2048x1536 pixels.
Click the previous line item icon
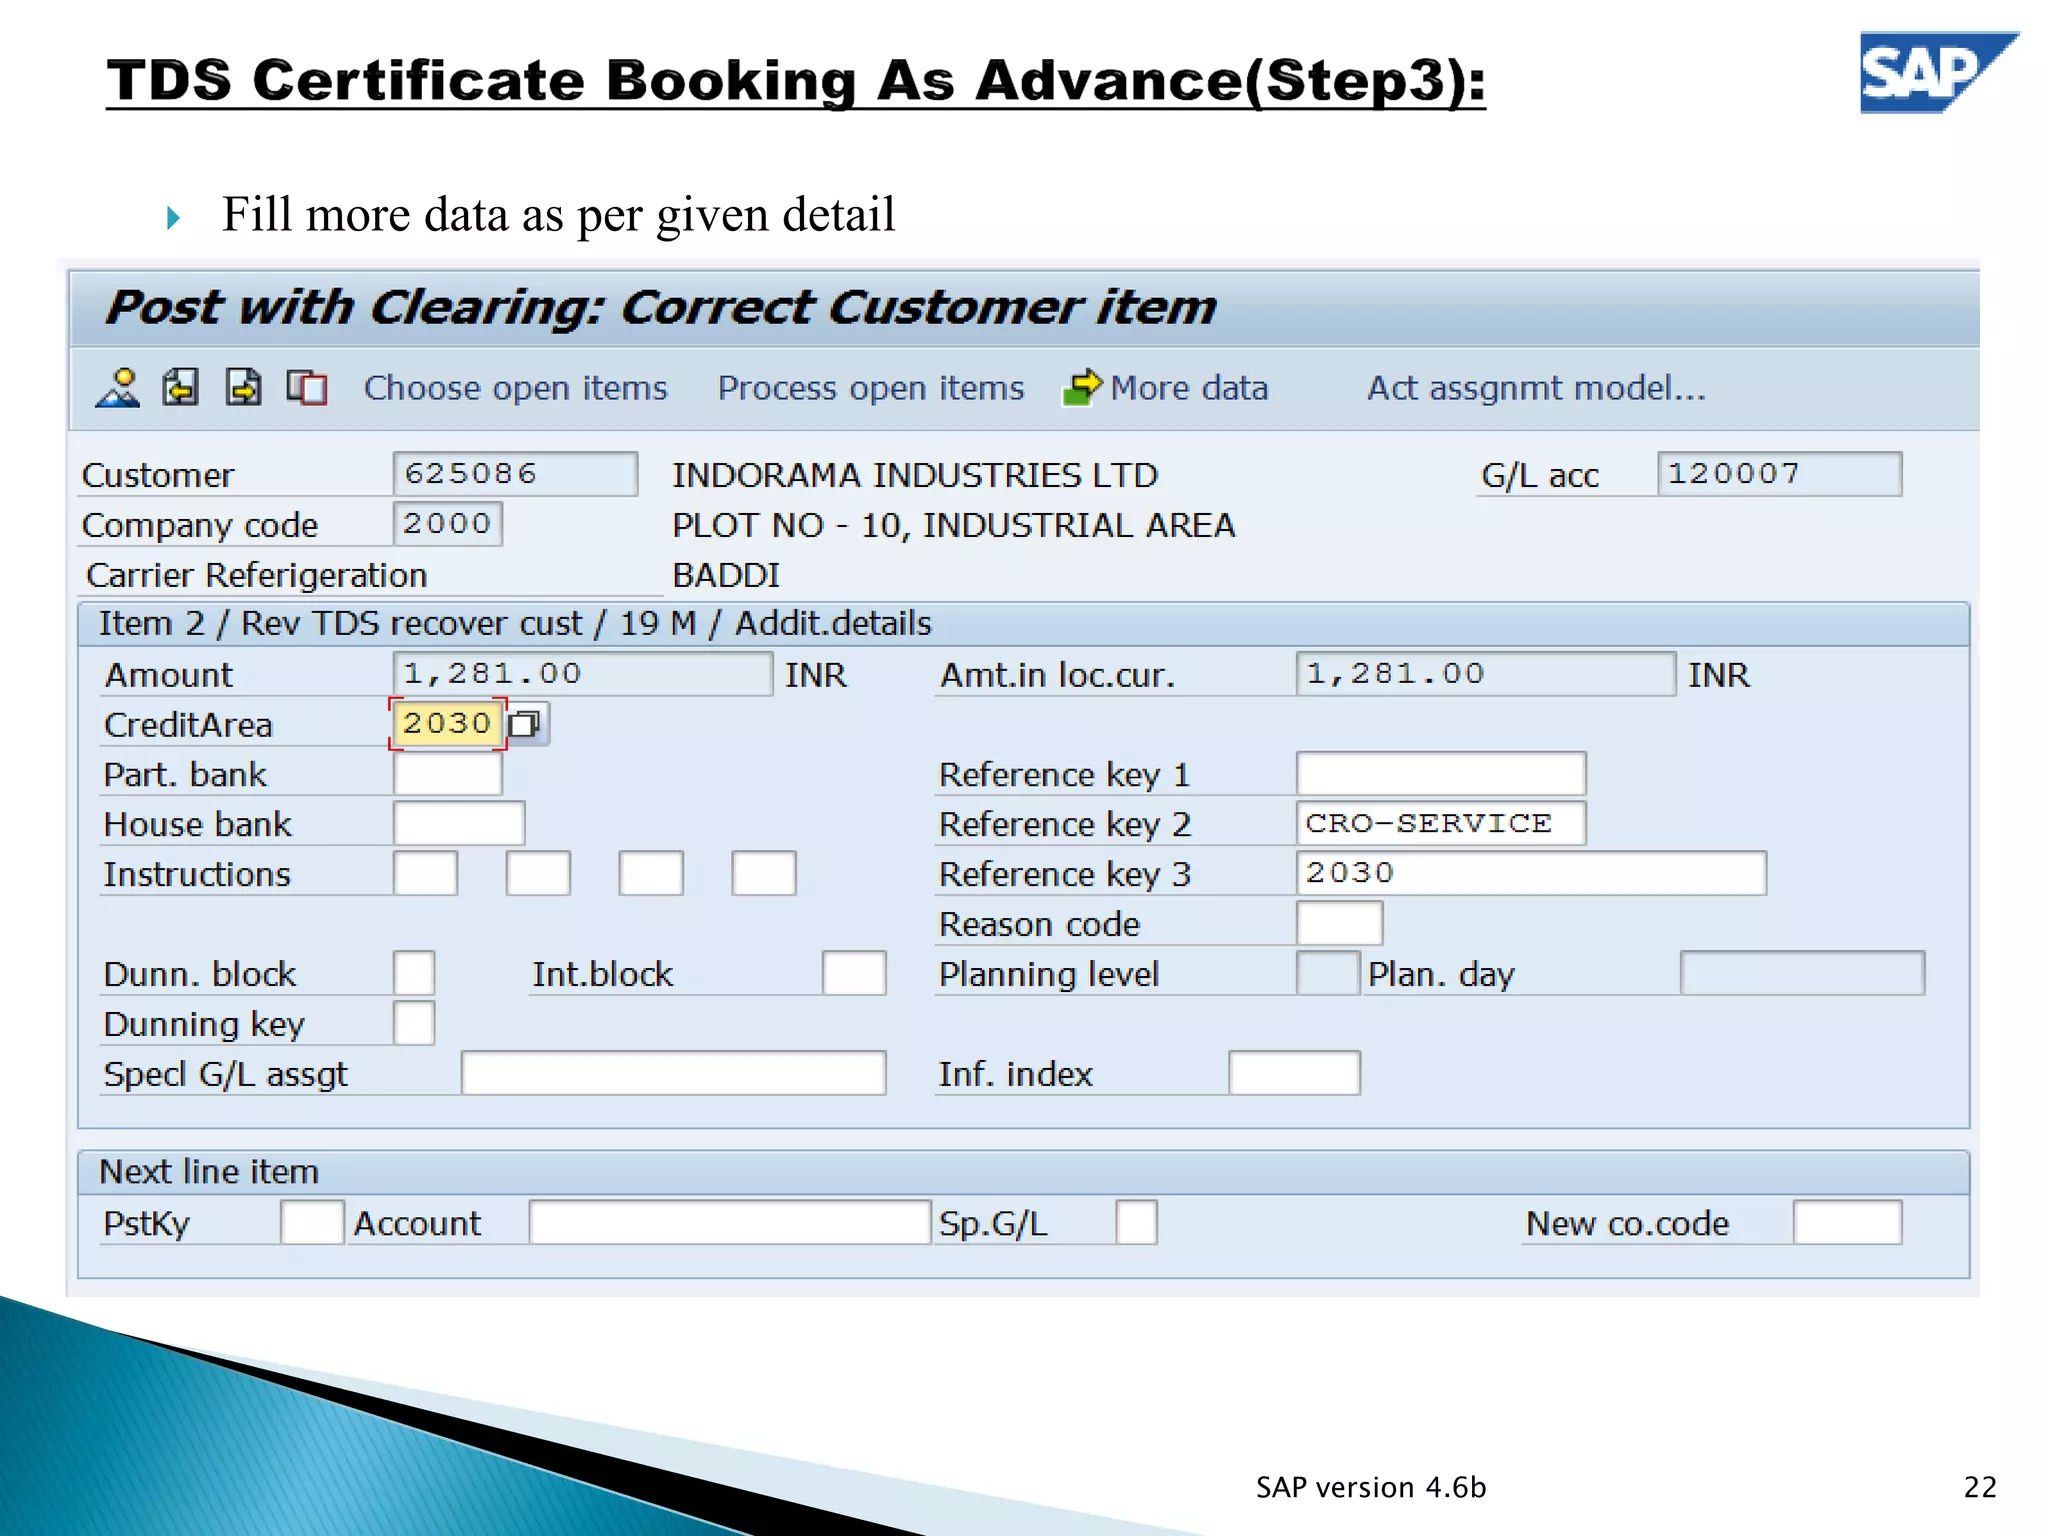[x=181, y=388]
